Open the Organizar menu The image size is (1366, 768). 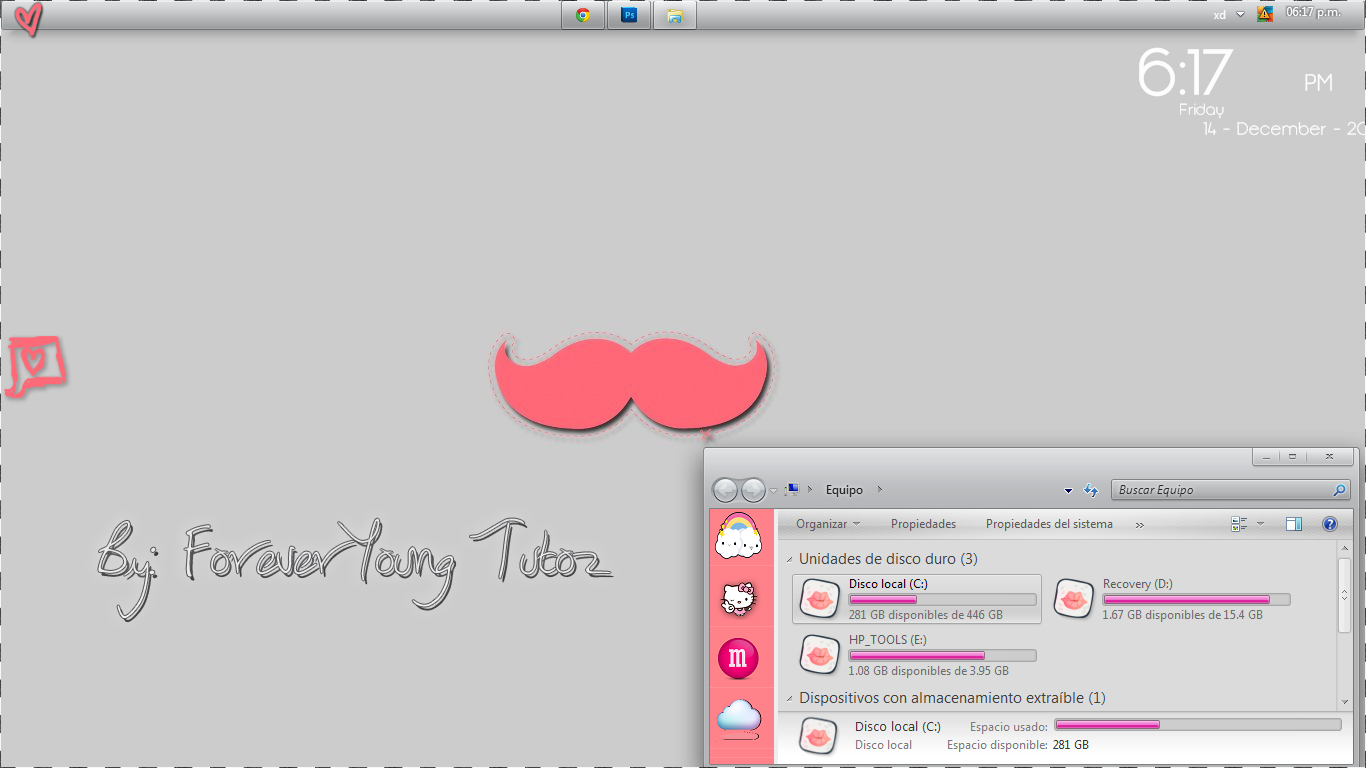[828, 524]
